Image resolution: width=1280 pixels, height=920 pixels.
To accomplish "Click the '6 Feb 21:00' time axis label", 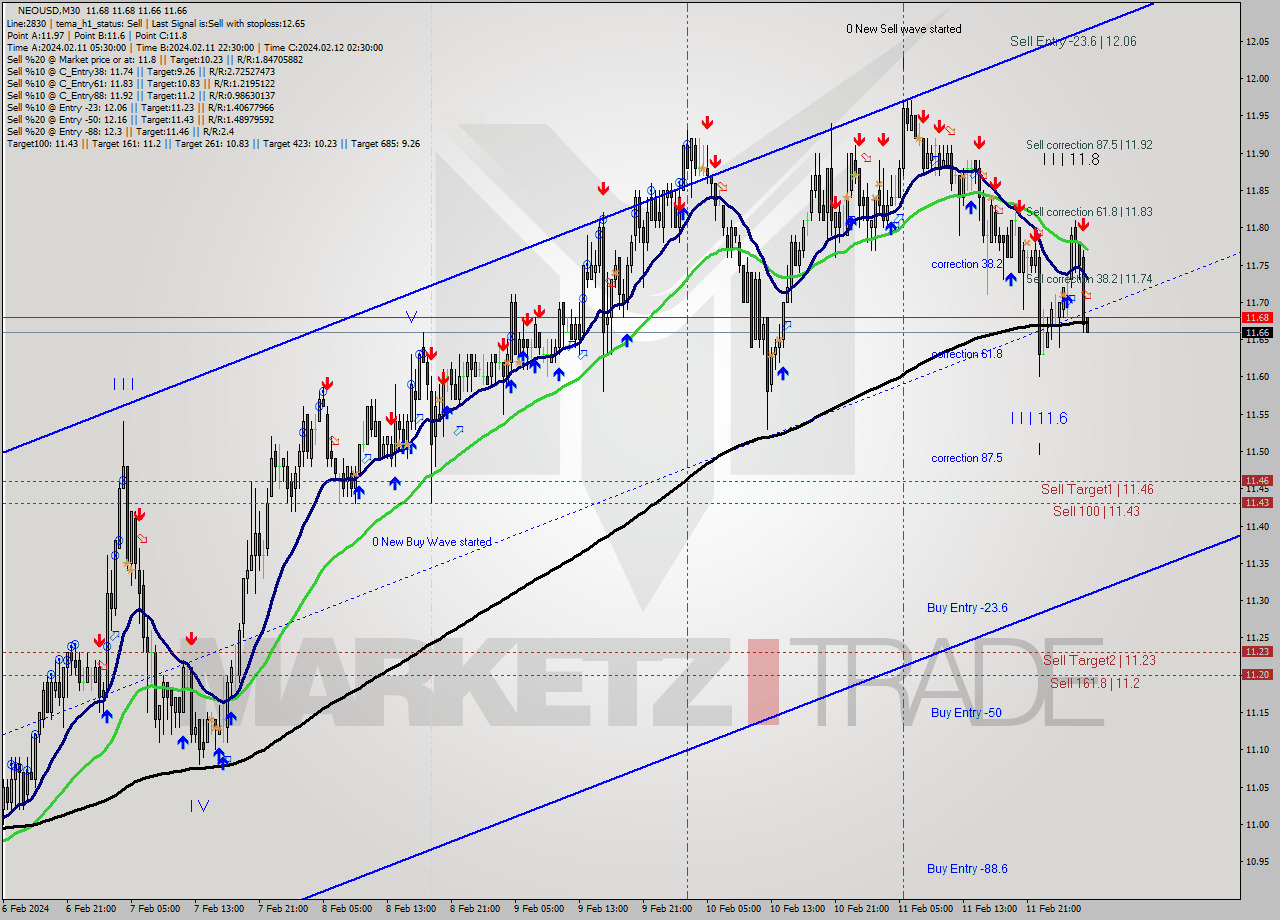I will (x=91, y=909).
